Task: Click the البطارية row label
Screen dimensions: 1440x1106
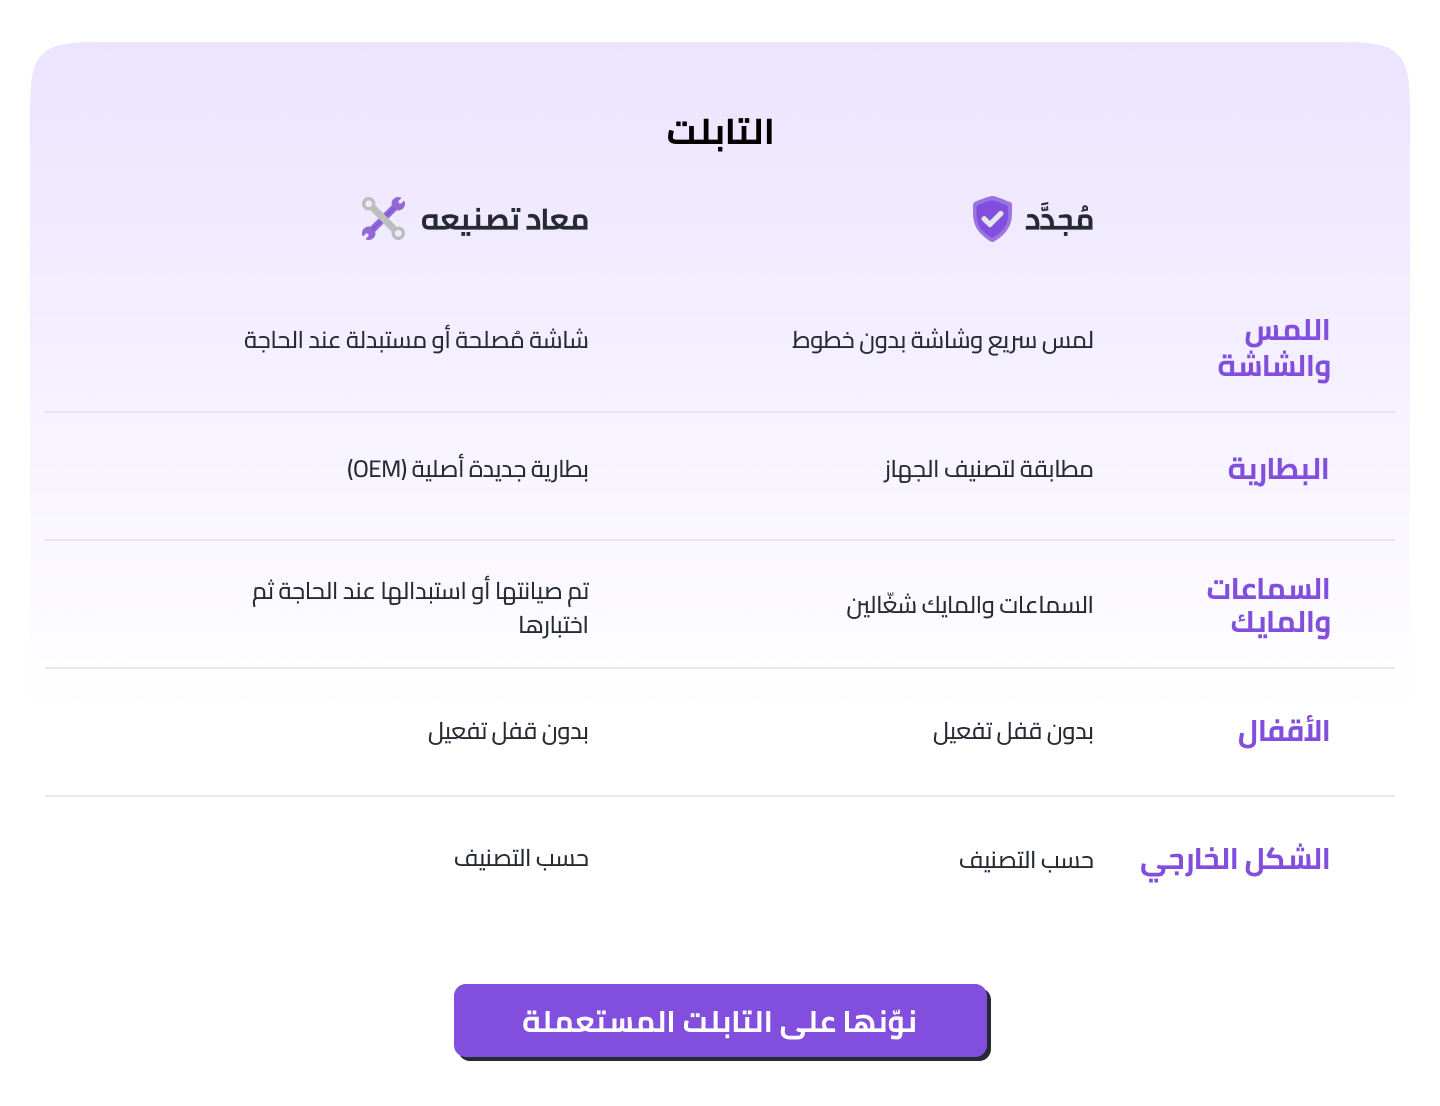Action: (x=1278, y=469)
